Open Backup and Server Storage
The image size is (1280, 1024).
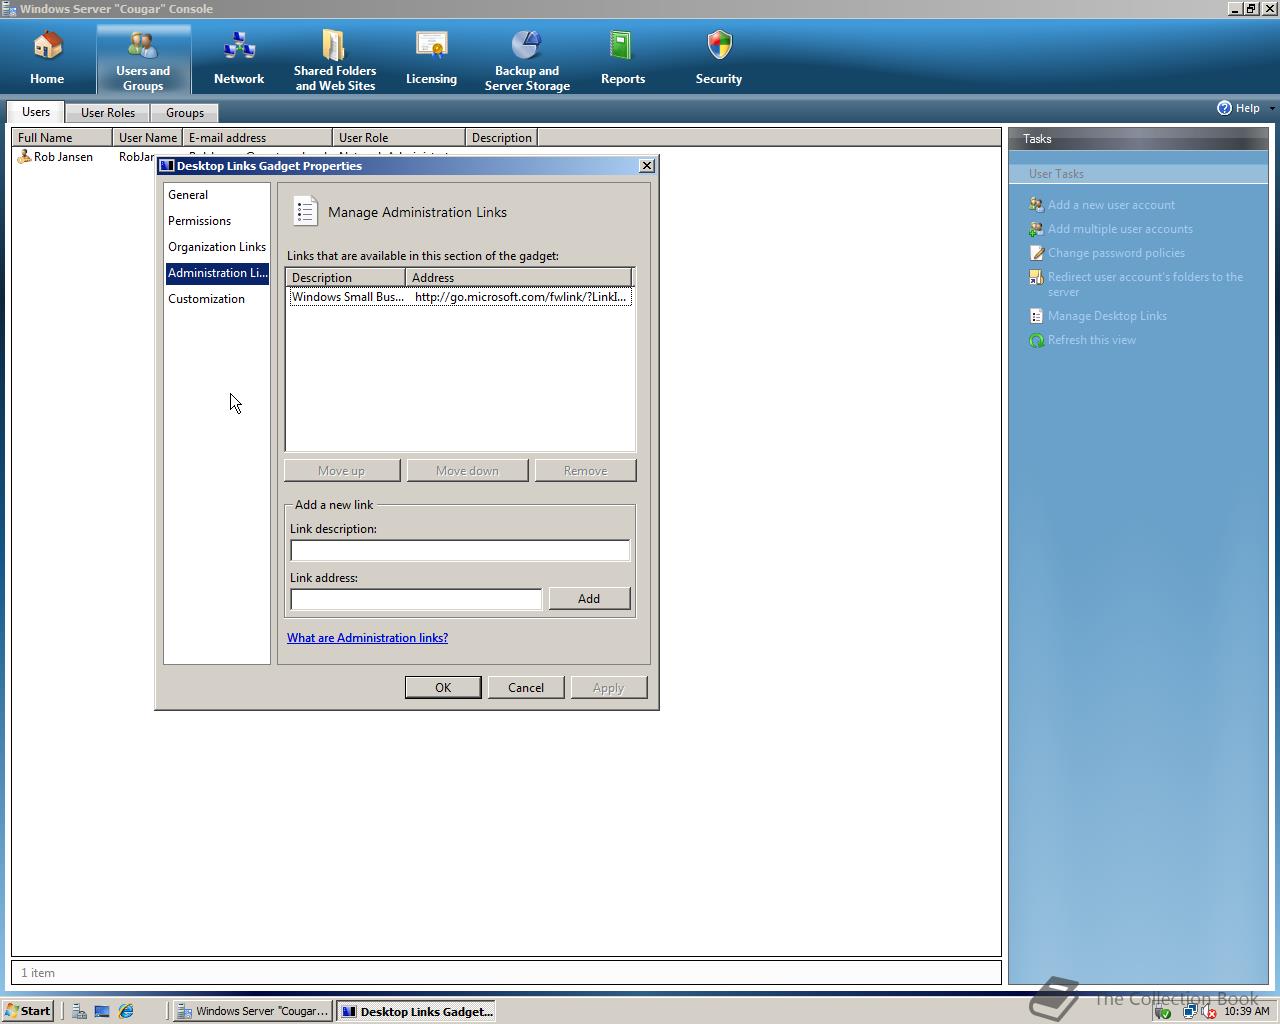(527, 45)
